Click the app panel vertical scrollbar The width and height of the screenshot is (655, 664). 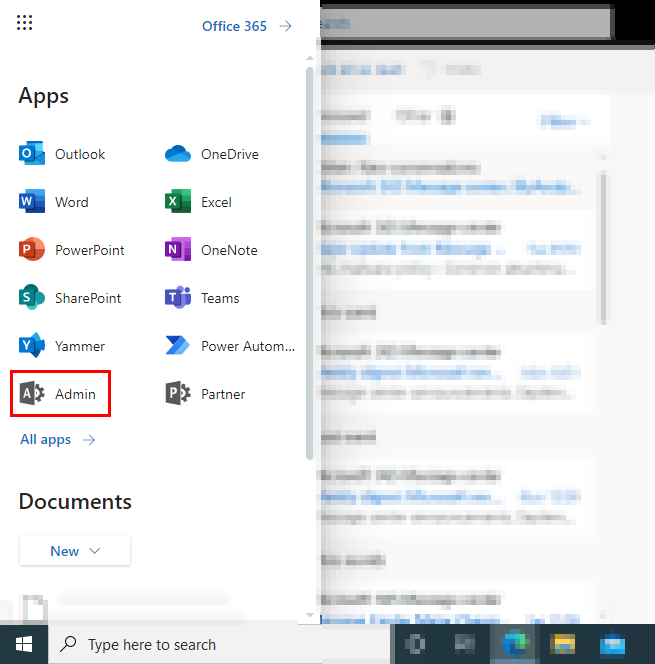[310, 263]
